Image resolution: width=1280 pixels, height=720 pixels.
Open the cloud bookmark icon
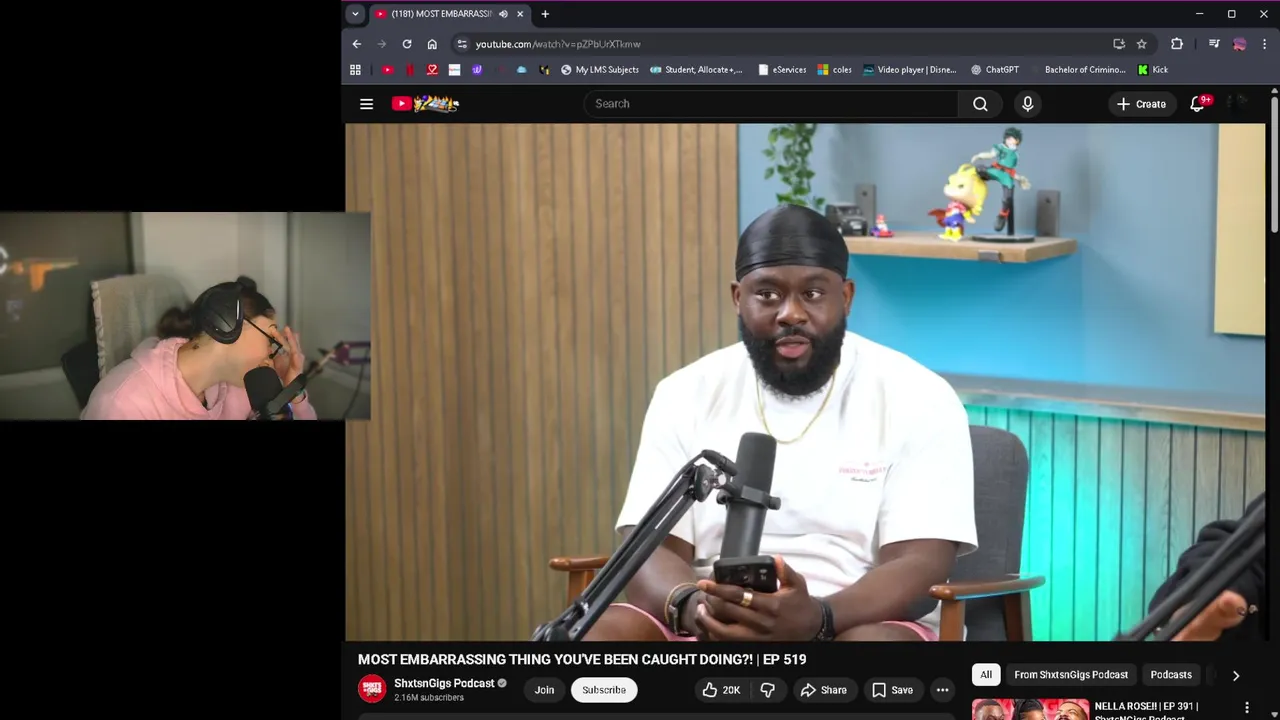pyautogui.click(x=521, y=70)
